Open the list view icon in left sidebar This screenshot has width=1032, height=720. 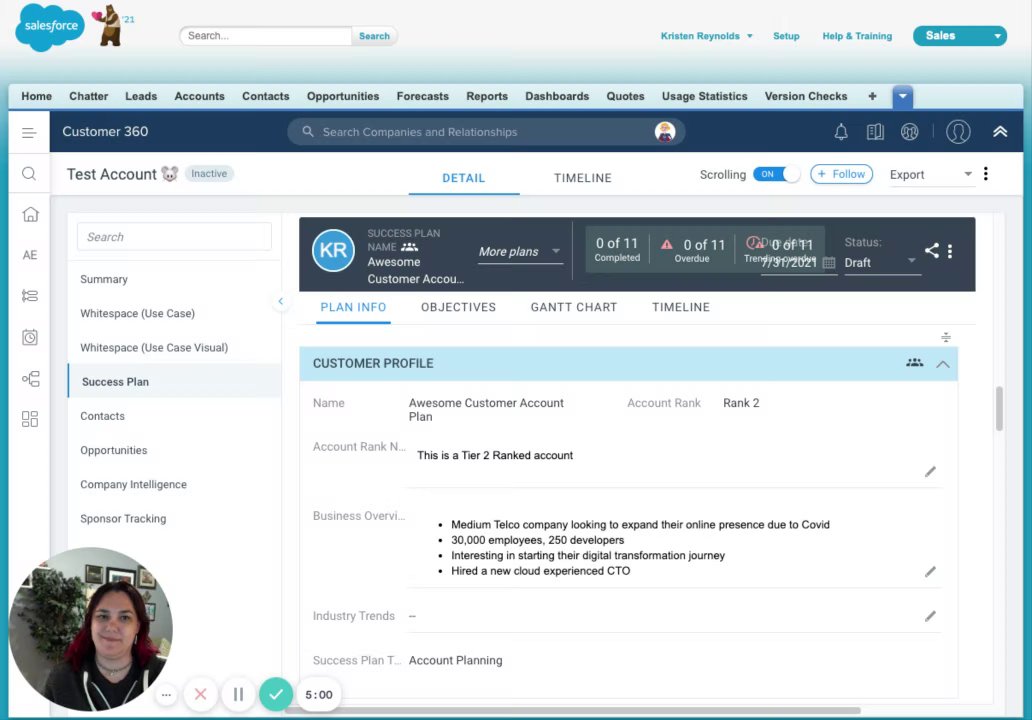coord(30,296)
